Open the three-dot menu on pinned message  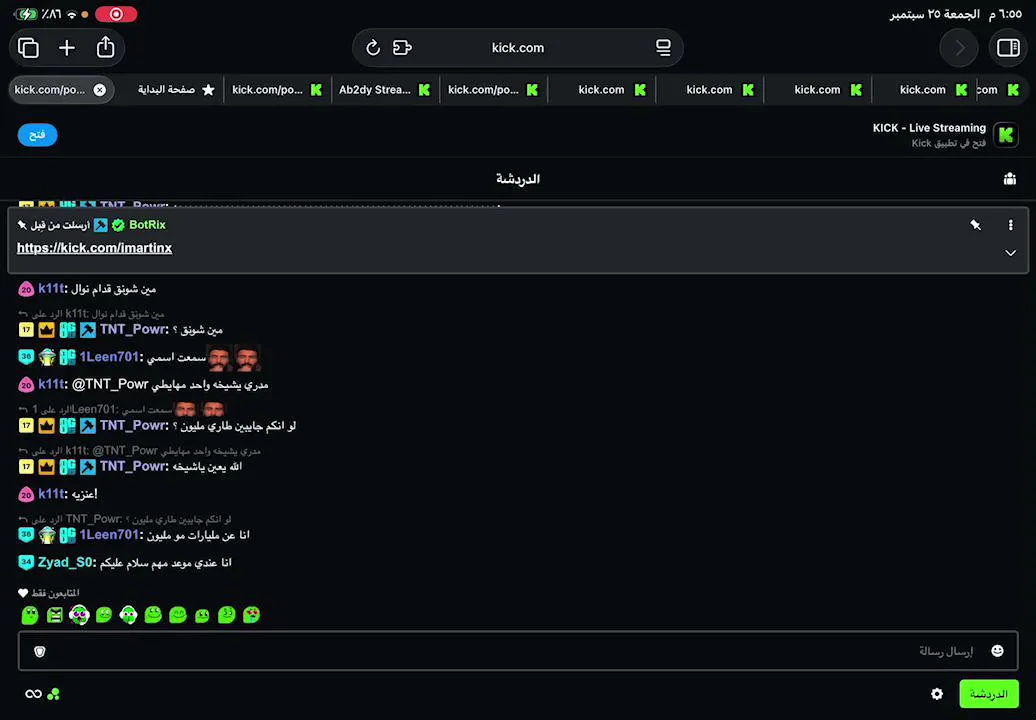(x=1010, y=225)
